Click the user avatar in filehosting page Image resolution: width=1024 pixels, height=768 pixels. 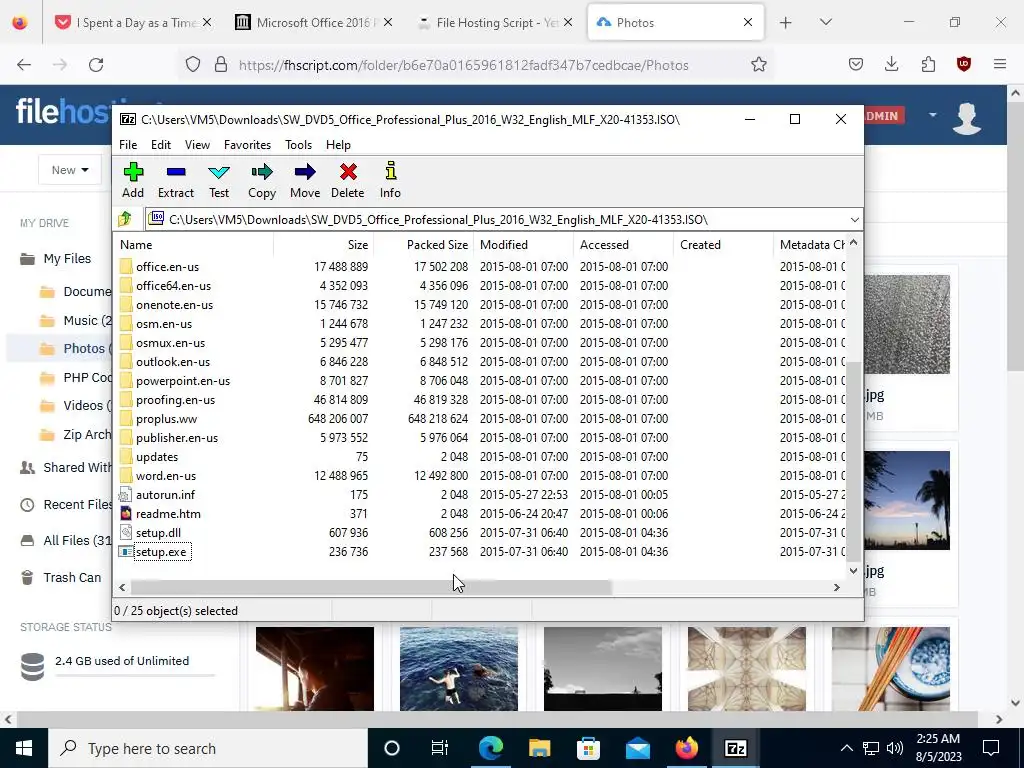click(x=967, y=118)
